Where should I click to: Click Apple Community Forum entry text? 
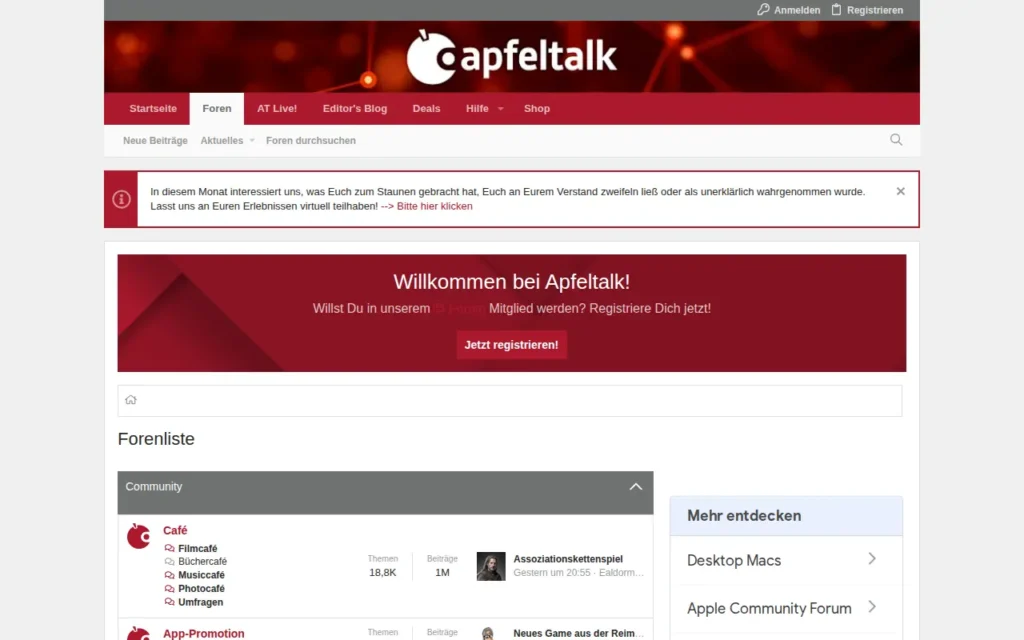tap(769, 609)
